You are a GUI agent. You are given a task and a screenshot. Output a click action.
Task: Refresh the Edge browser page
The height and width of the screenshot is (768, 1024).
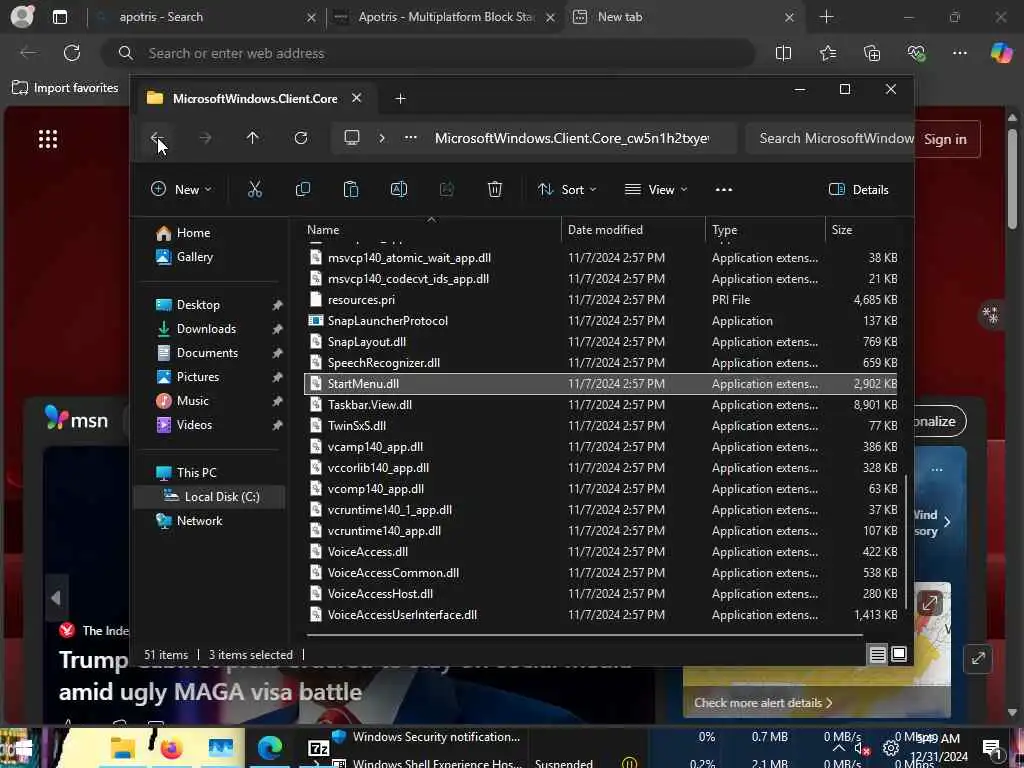coord(72,53)
